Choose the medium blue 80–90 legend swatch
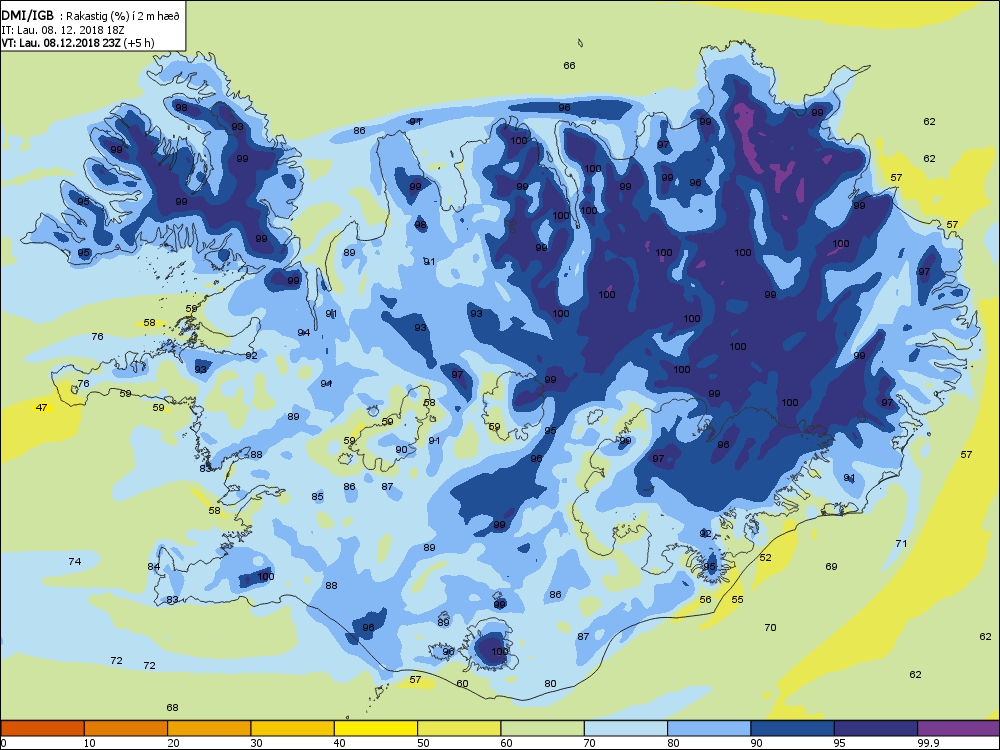The height and width of the screenshot is (750, 1000). (x=709, y=728)
